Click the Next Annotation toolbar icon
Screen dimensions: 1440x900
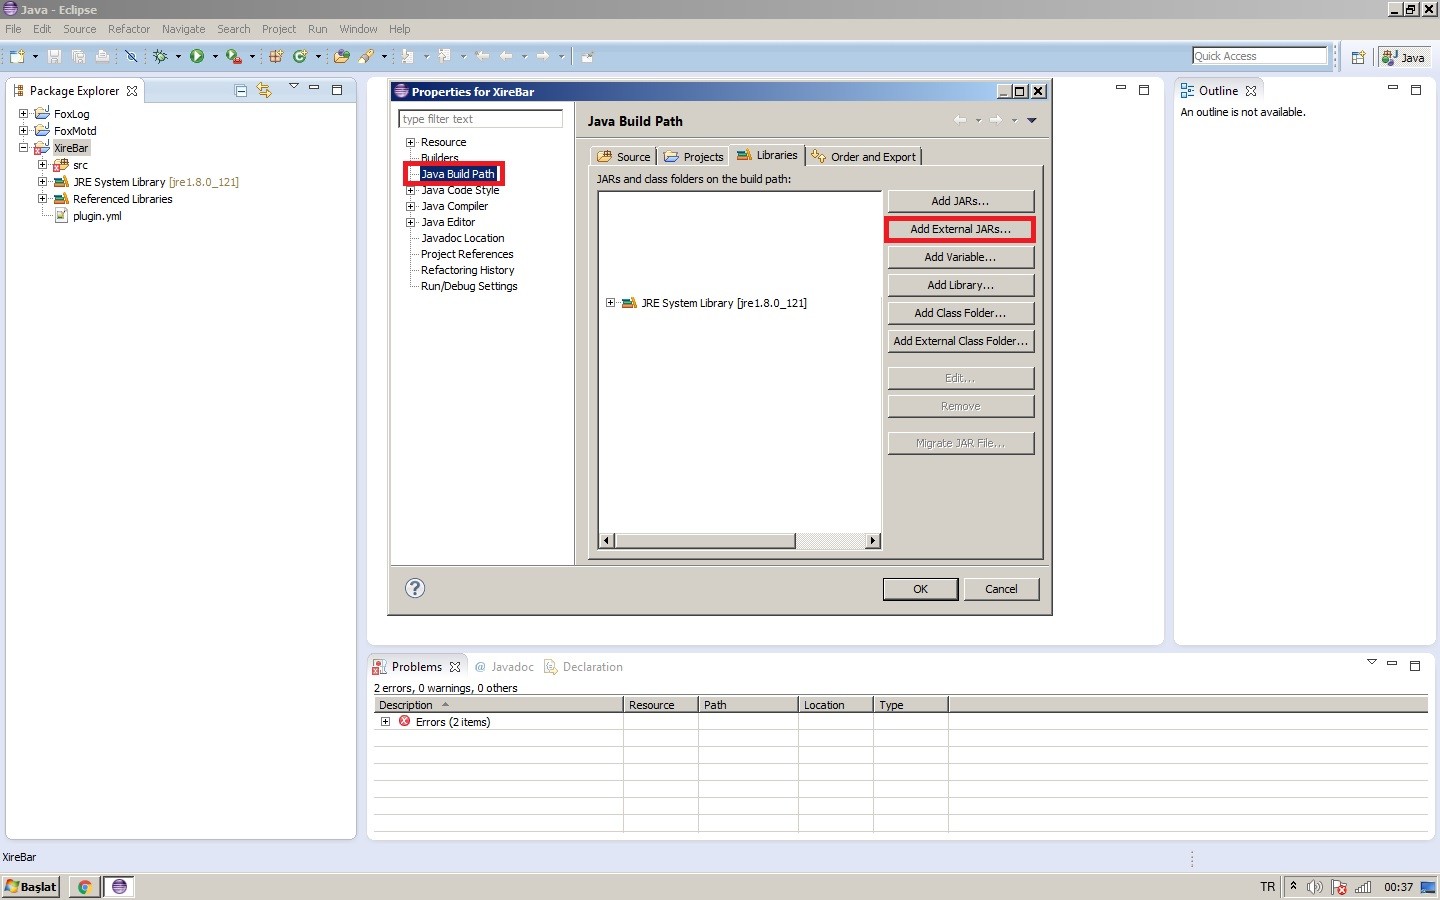coord(408,56)
